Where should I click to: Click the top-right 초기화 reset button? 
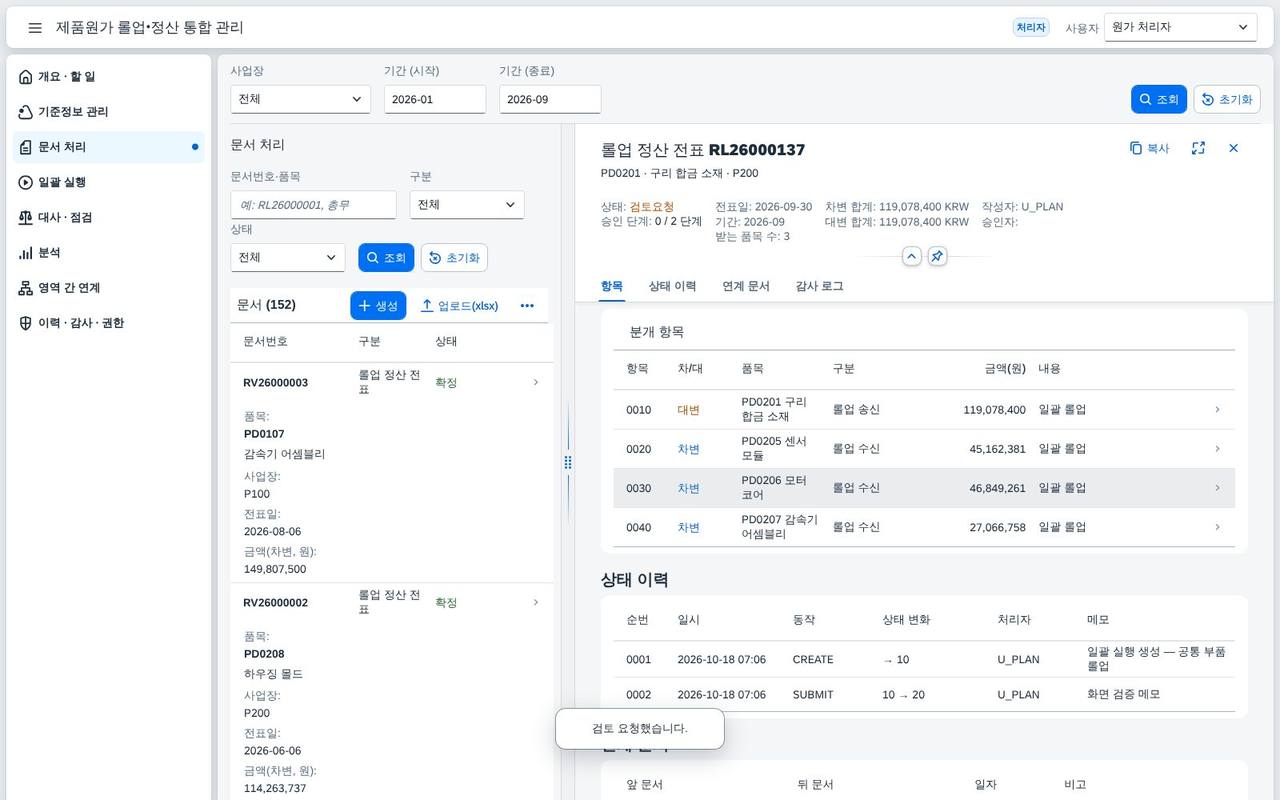[x=1227, y=99]
